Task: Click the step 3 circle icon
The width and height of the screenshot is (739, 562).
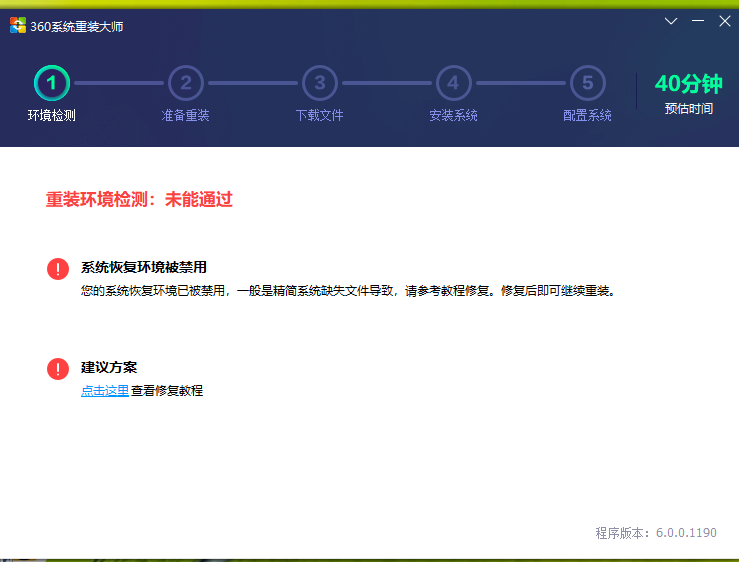Action: point(320,83)
